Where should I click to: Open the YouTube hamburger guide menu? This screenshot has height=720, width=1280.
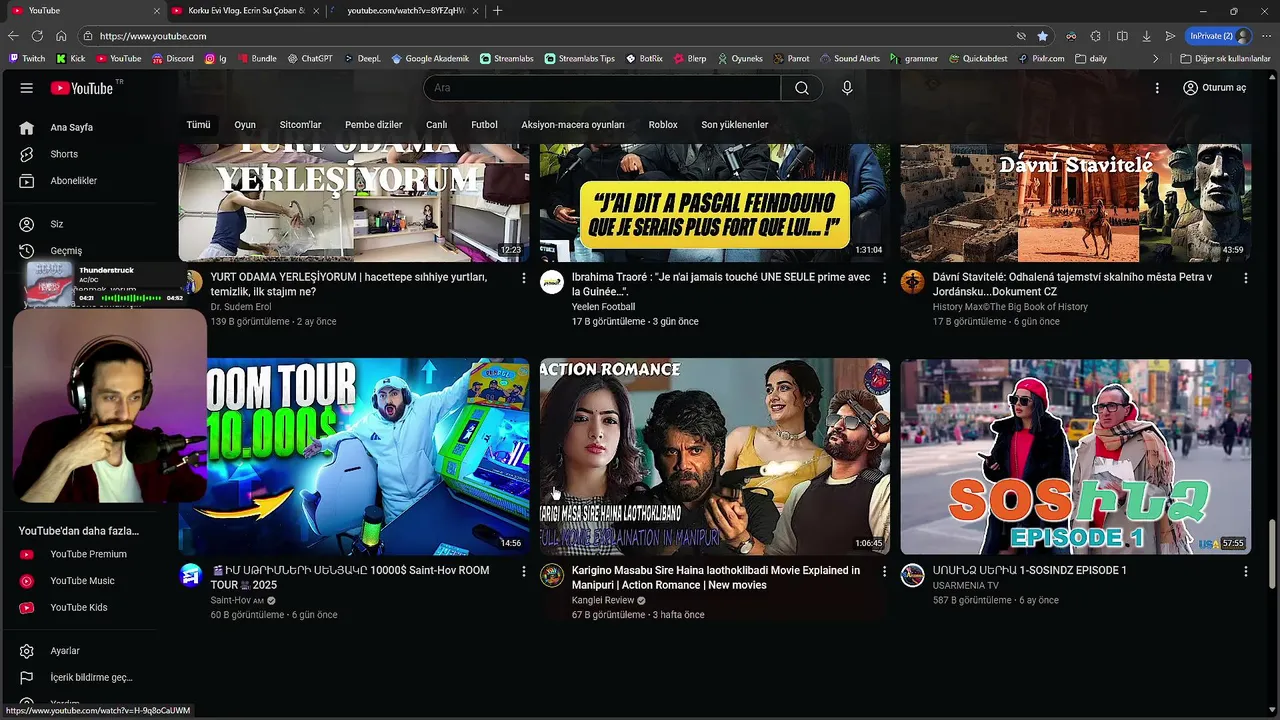pyautogui.click(x=27, y=88)
